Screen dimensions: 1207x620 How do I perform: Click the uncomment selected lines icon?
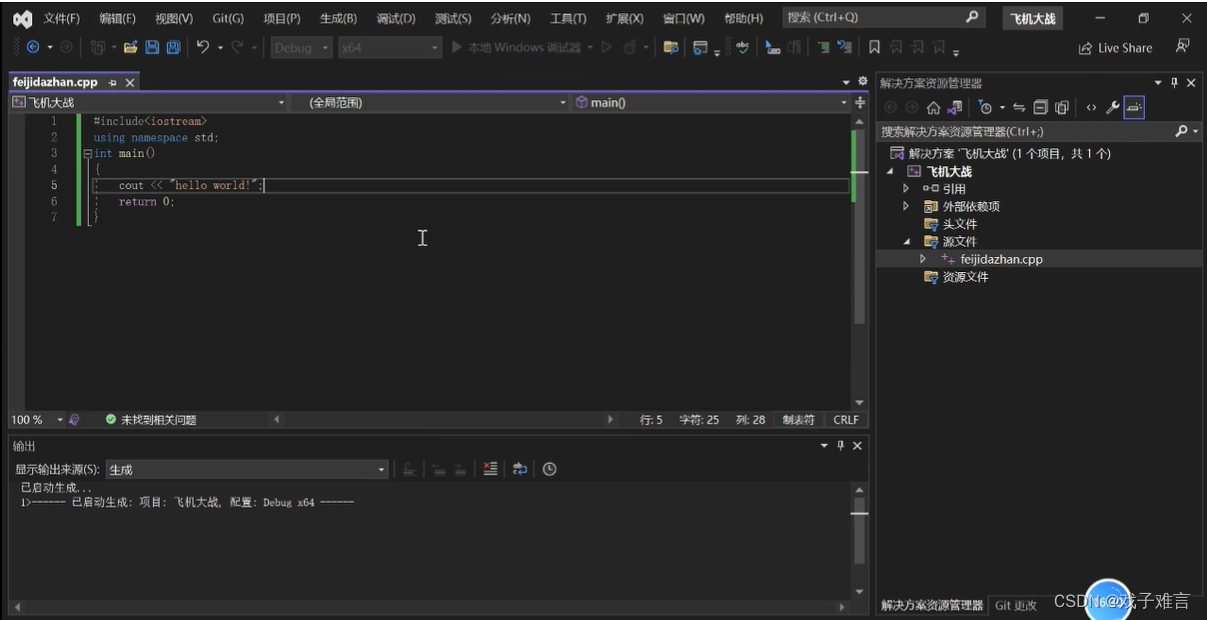tap(845, 47)
